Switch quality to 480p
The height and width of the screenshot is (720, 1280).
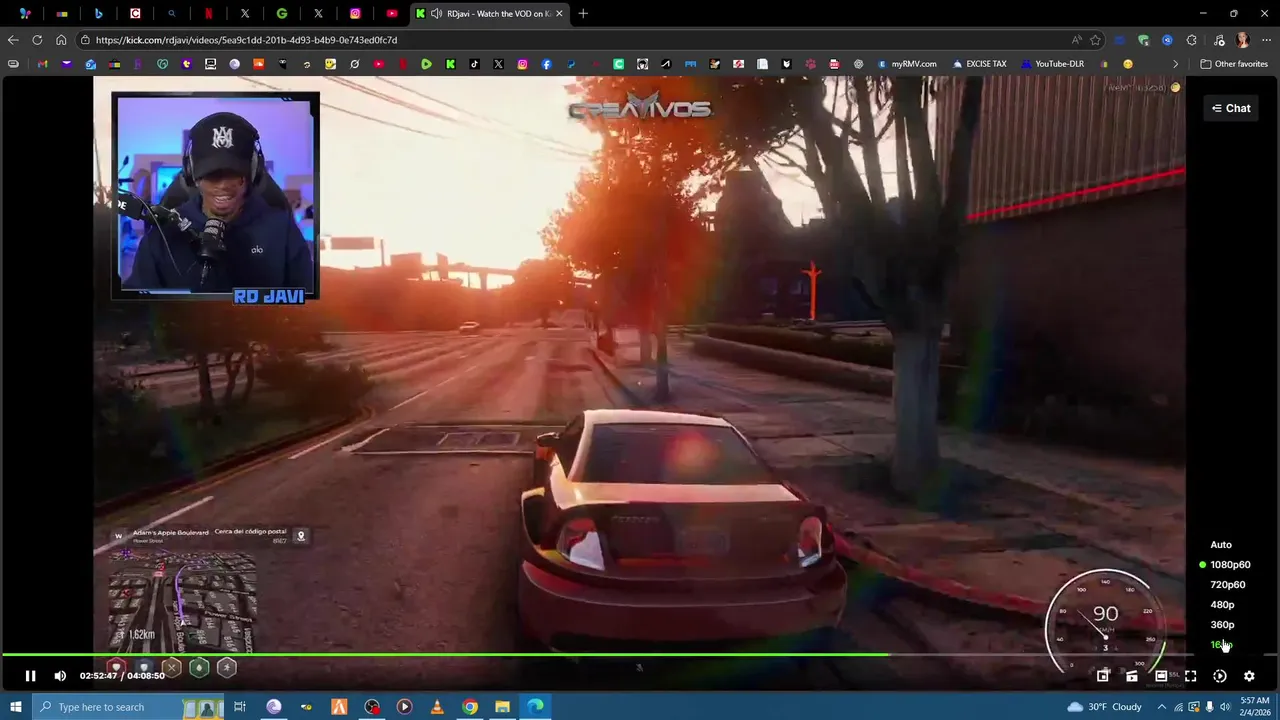(x=1222, y=605)
